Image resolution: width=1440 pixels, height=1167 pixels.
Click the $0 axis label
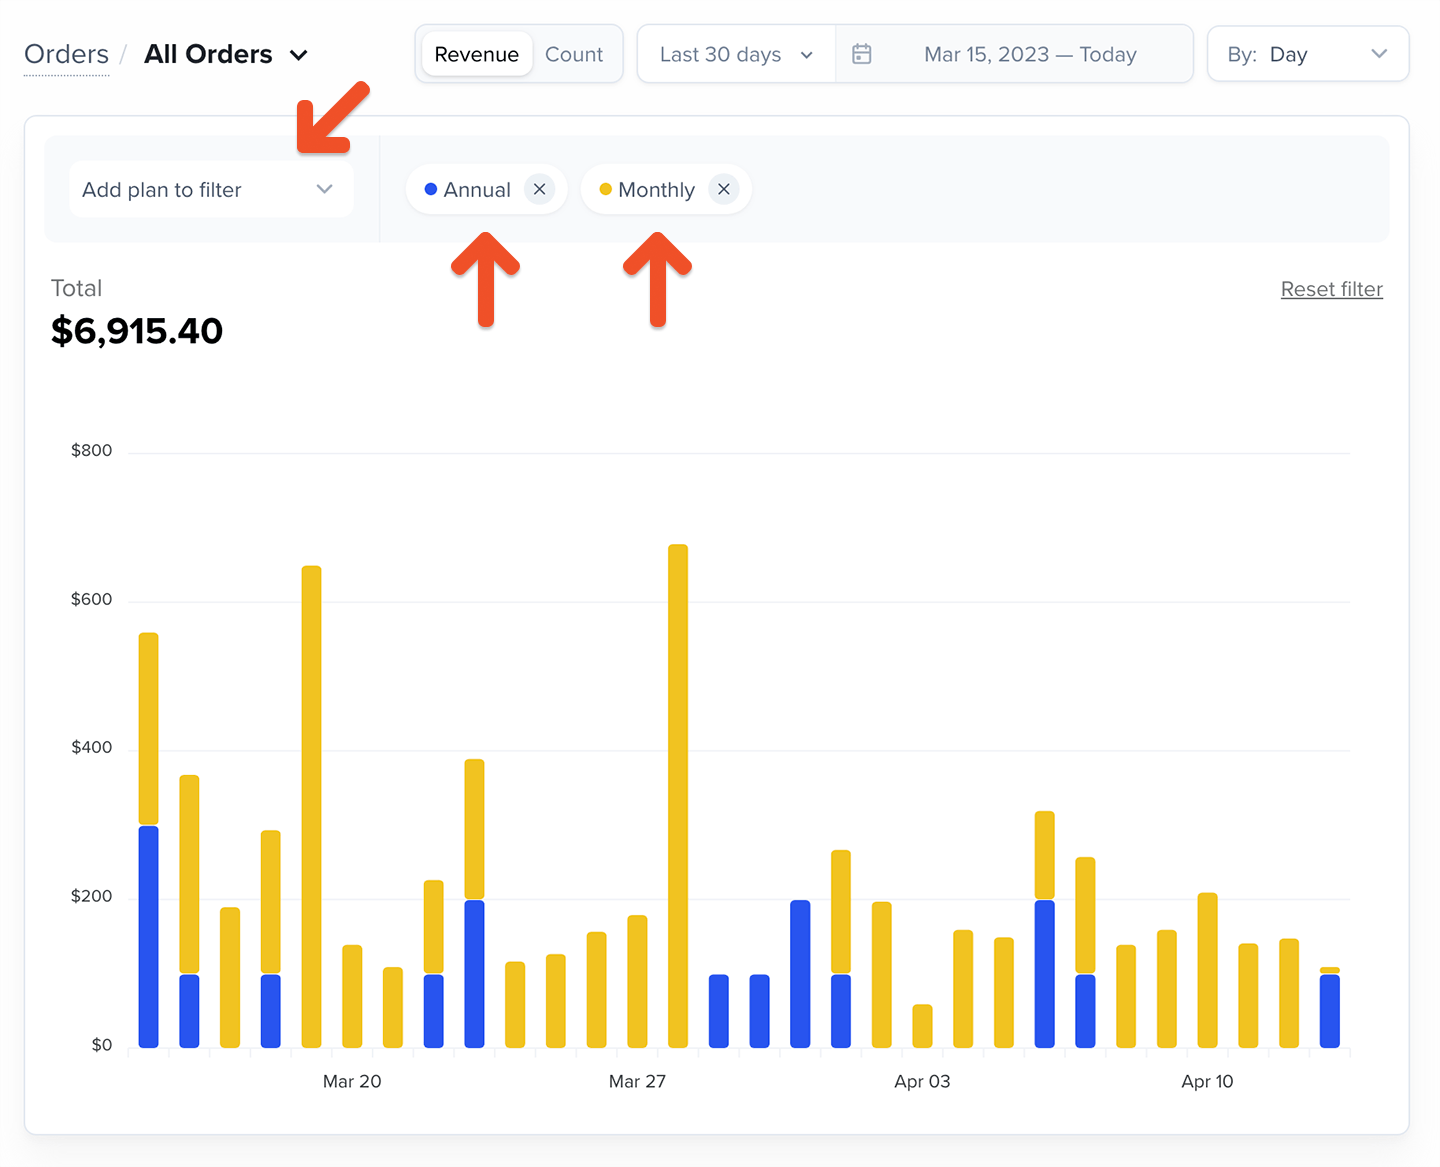(x=102, y=1045)
